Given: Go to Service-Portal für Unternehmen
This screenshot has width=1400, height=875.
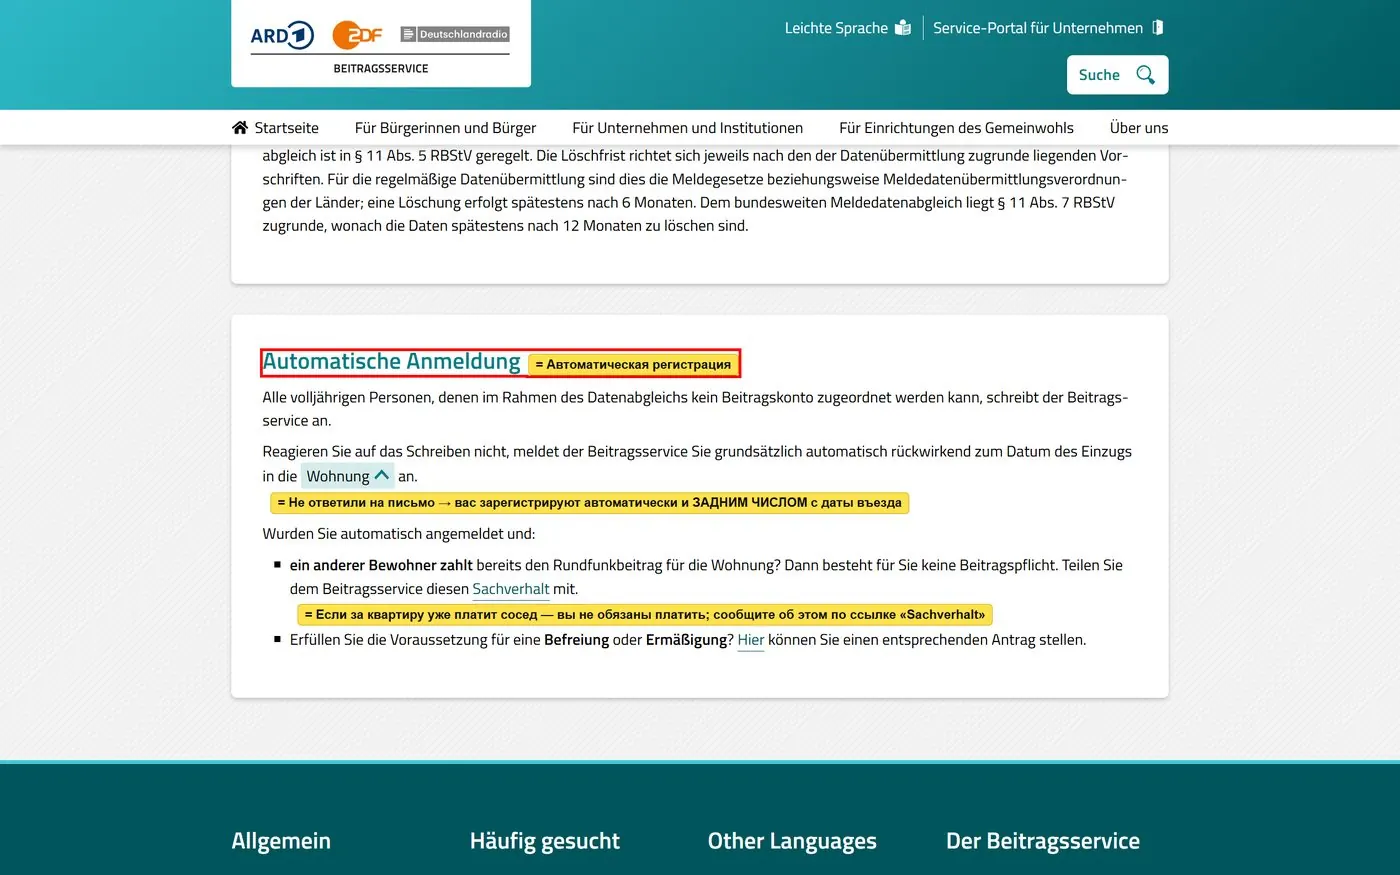Looking at the screenshot, I should point(1048,28).
